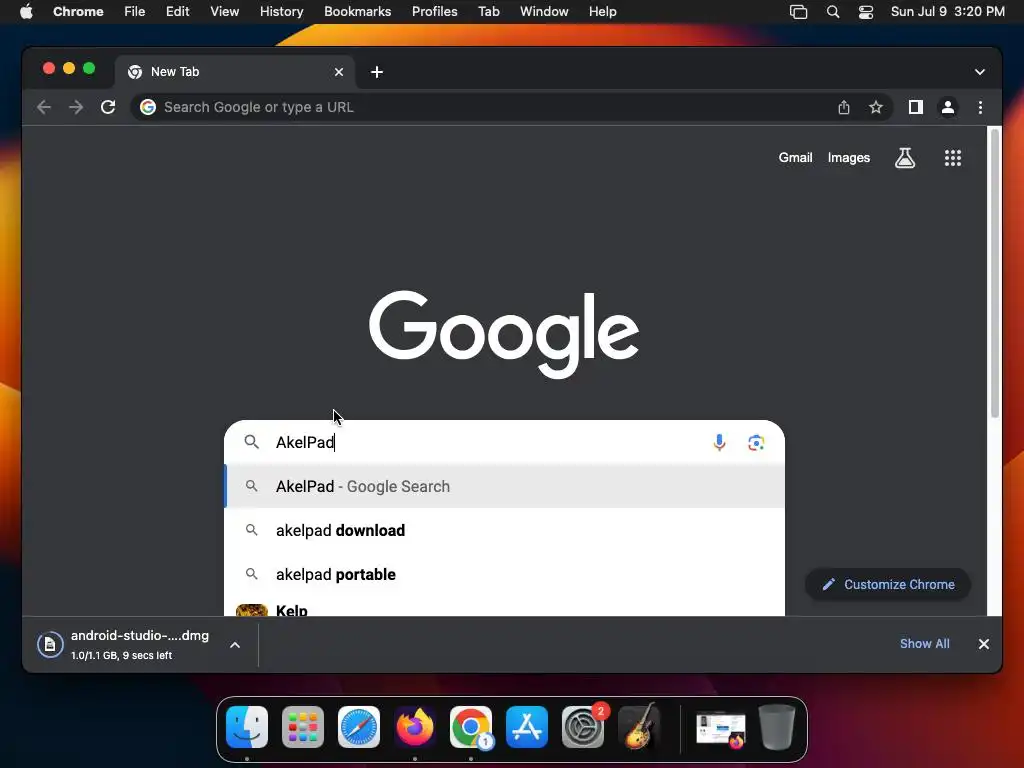Open App Store from the Dock

click(x=527, y=727)
